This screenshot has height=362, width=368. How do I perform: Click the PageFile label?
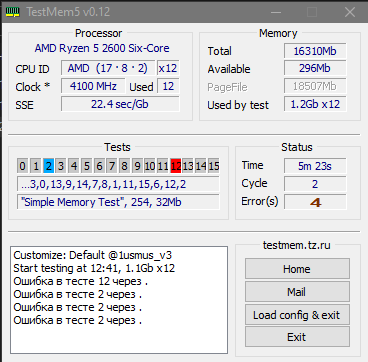tap(227, 87)
